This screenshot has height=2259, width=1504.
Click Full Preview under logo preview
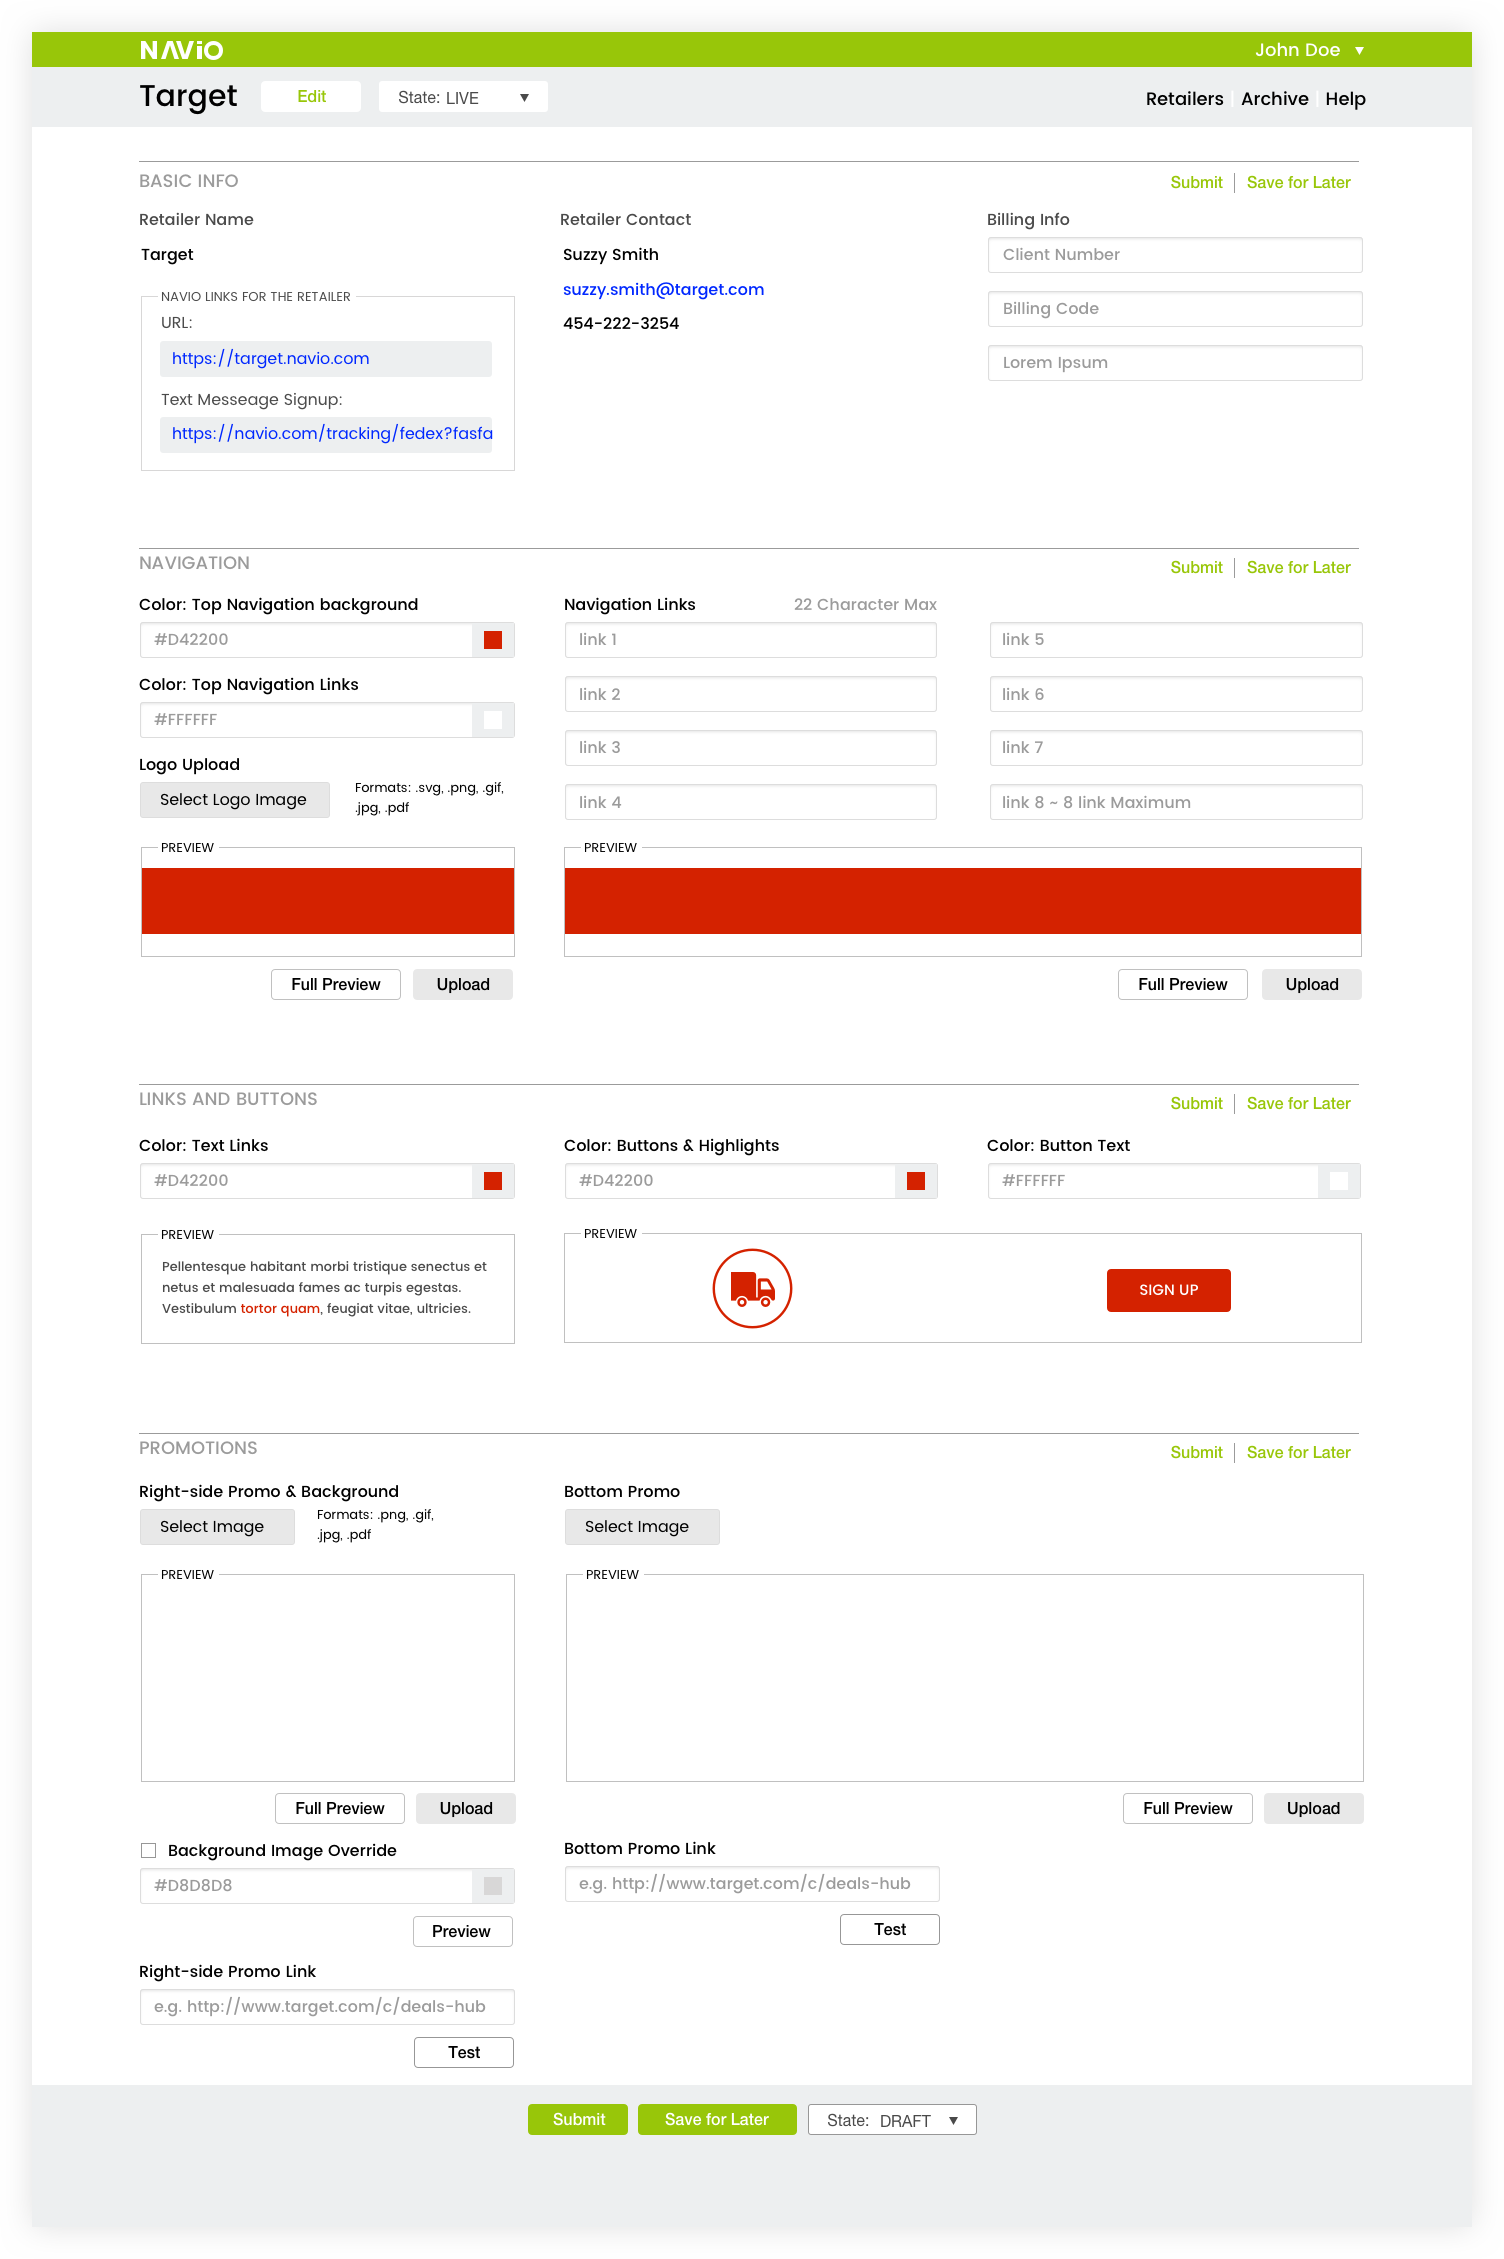point(336,984)
